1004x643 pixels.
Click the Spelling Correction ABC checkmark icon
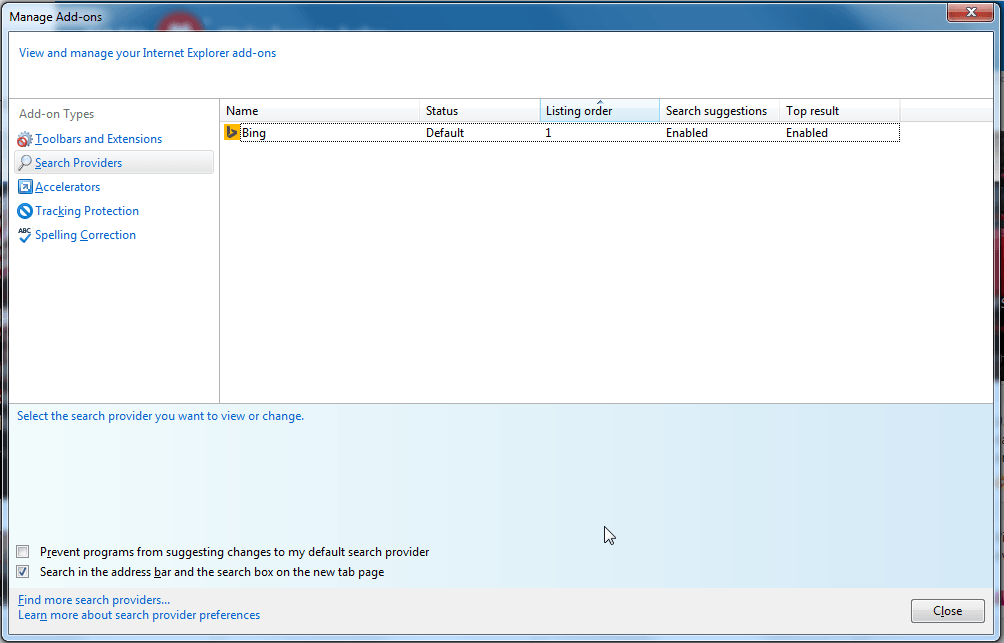tap(24, 235)
